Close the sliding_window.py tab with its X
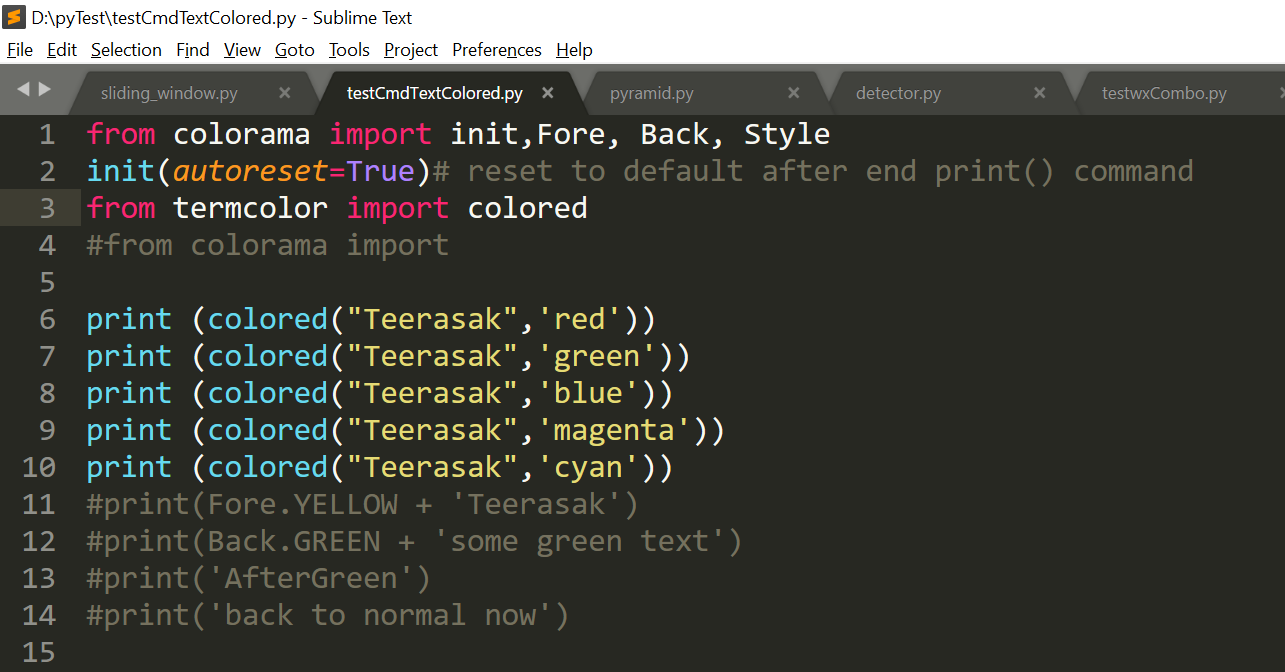This screenshot has height=672, width=1285. (x=284, y=92)
